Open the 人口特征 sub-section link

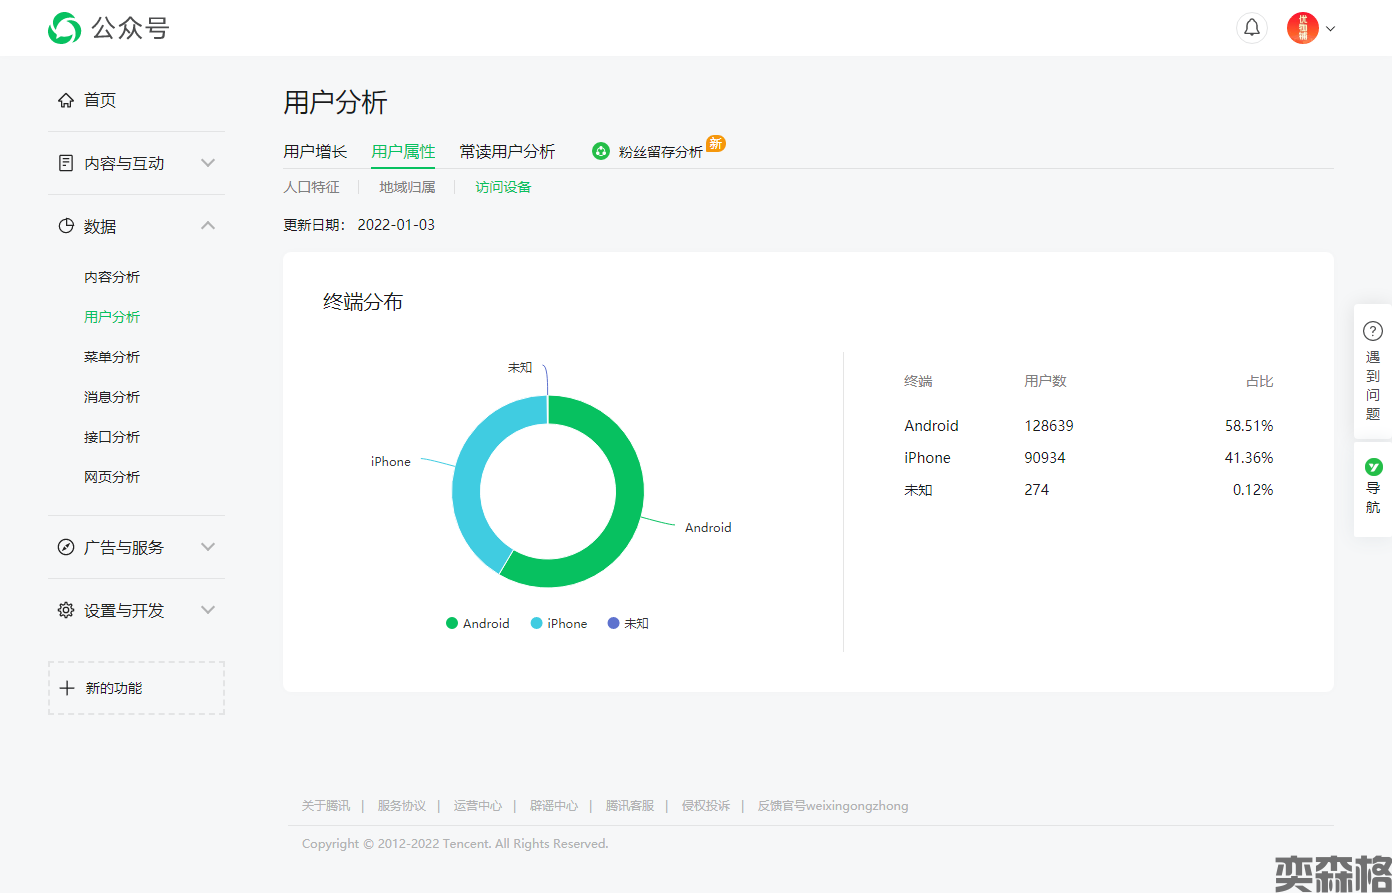[311, 187]
